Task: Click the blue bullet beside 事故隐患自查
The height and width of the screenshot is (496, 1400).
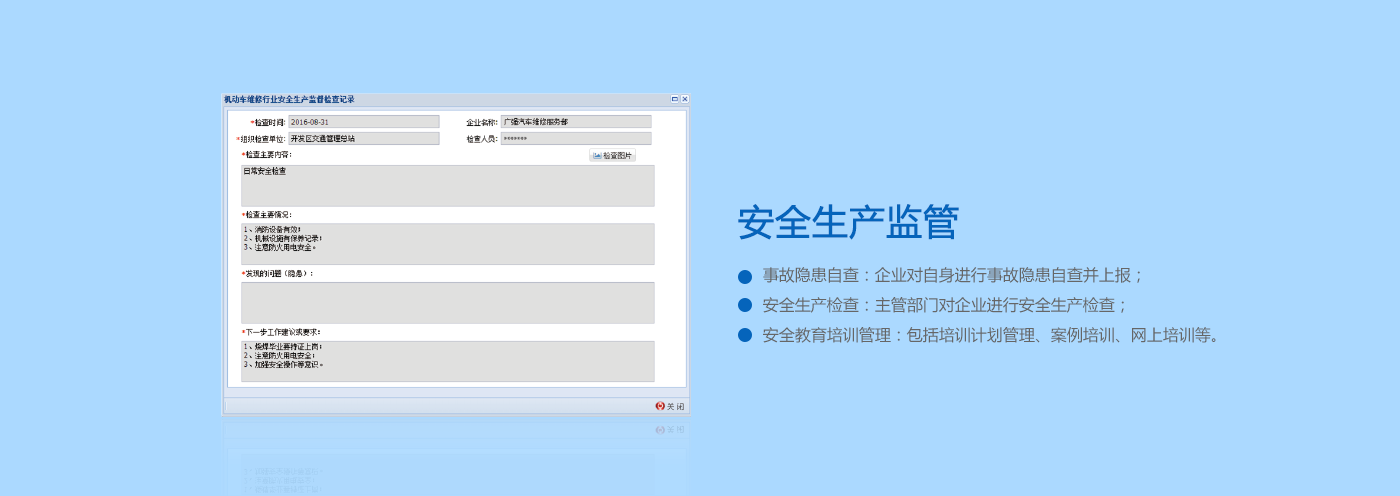Action: pyautogui.click(x=744, y=276)
